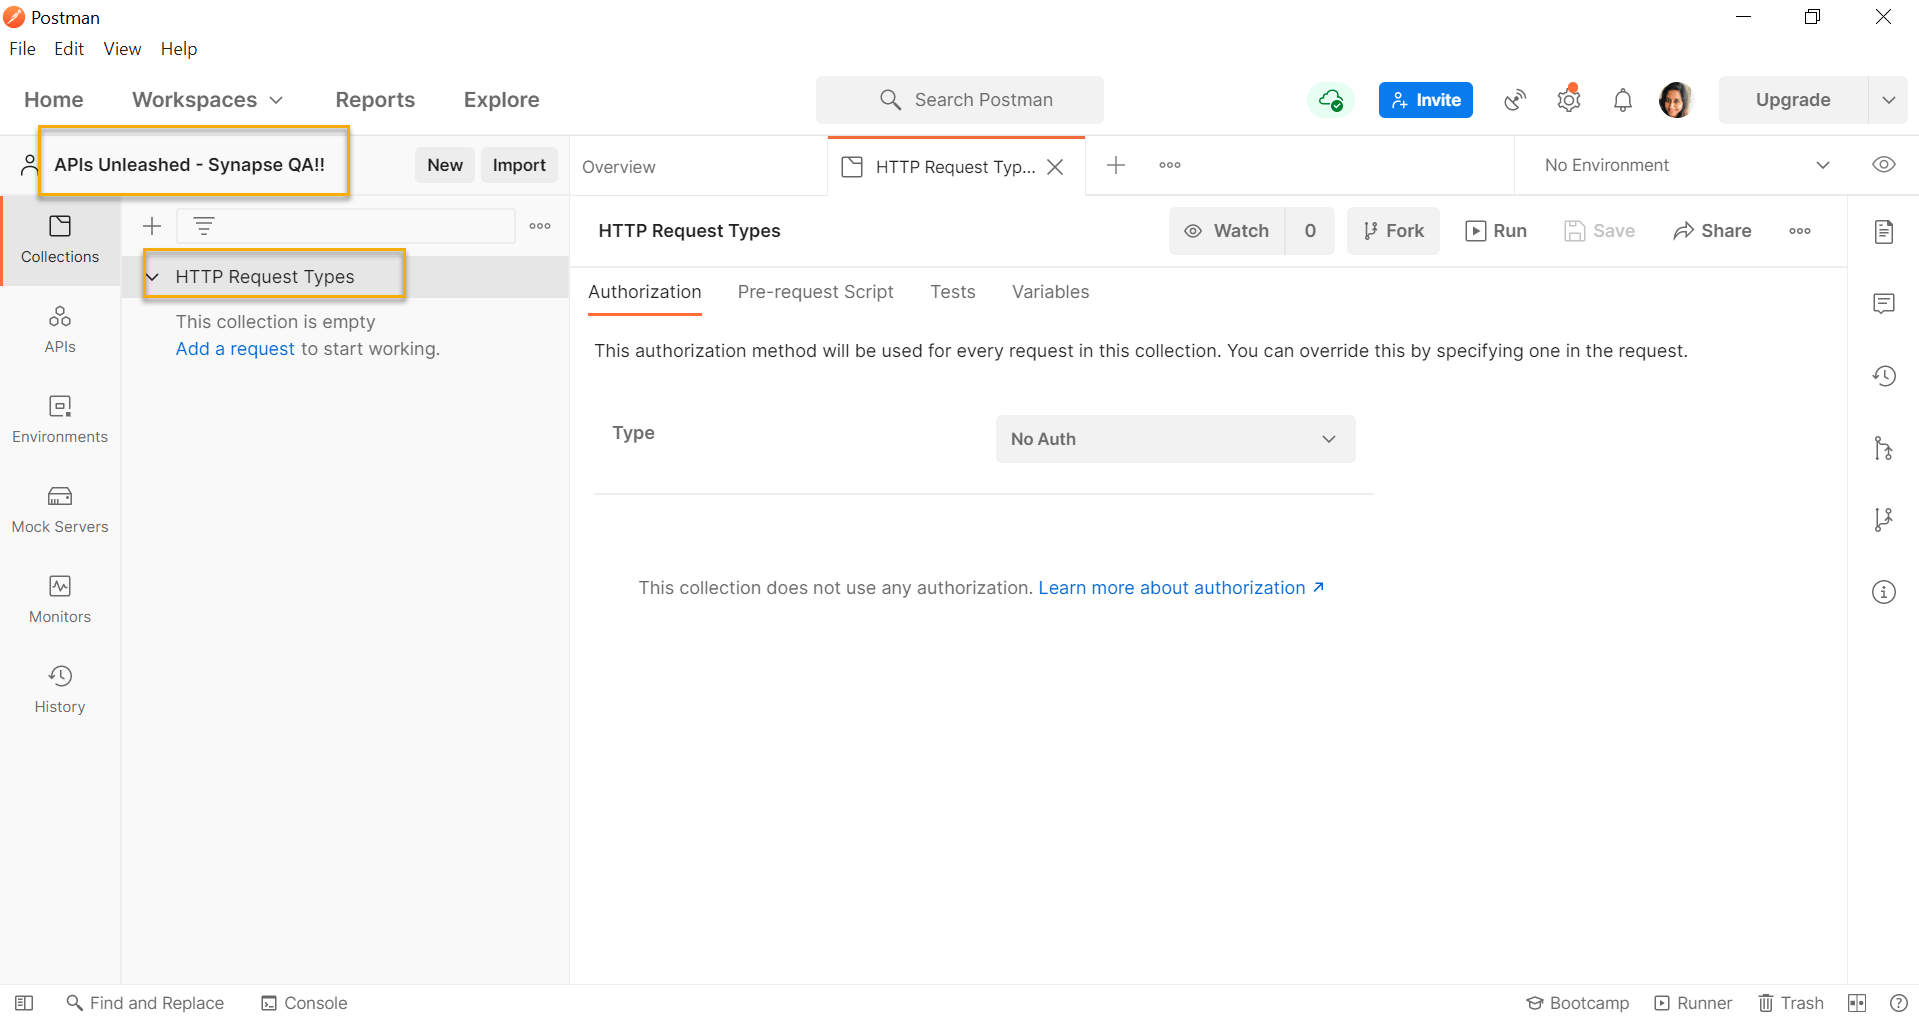Click the plus icon to create collection
Screen dimensions: 1919x1018
coord(152,226)
